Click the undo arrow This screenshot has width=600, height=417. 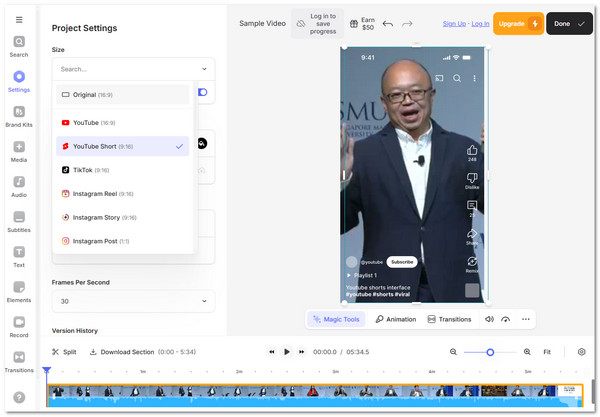pos(388,24)
